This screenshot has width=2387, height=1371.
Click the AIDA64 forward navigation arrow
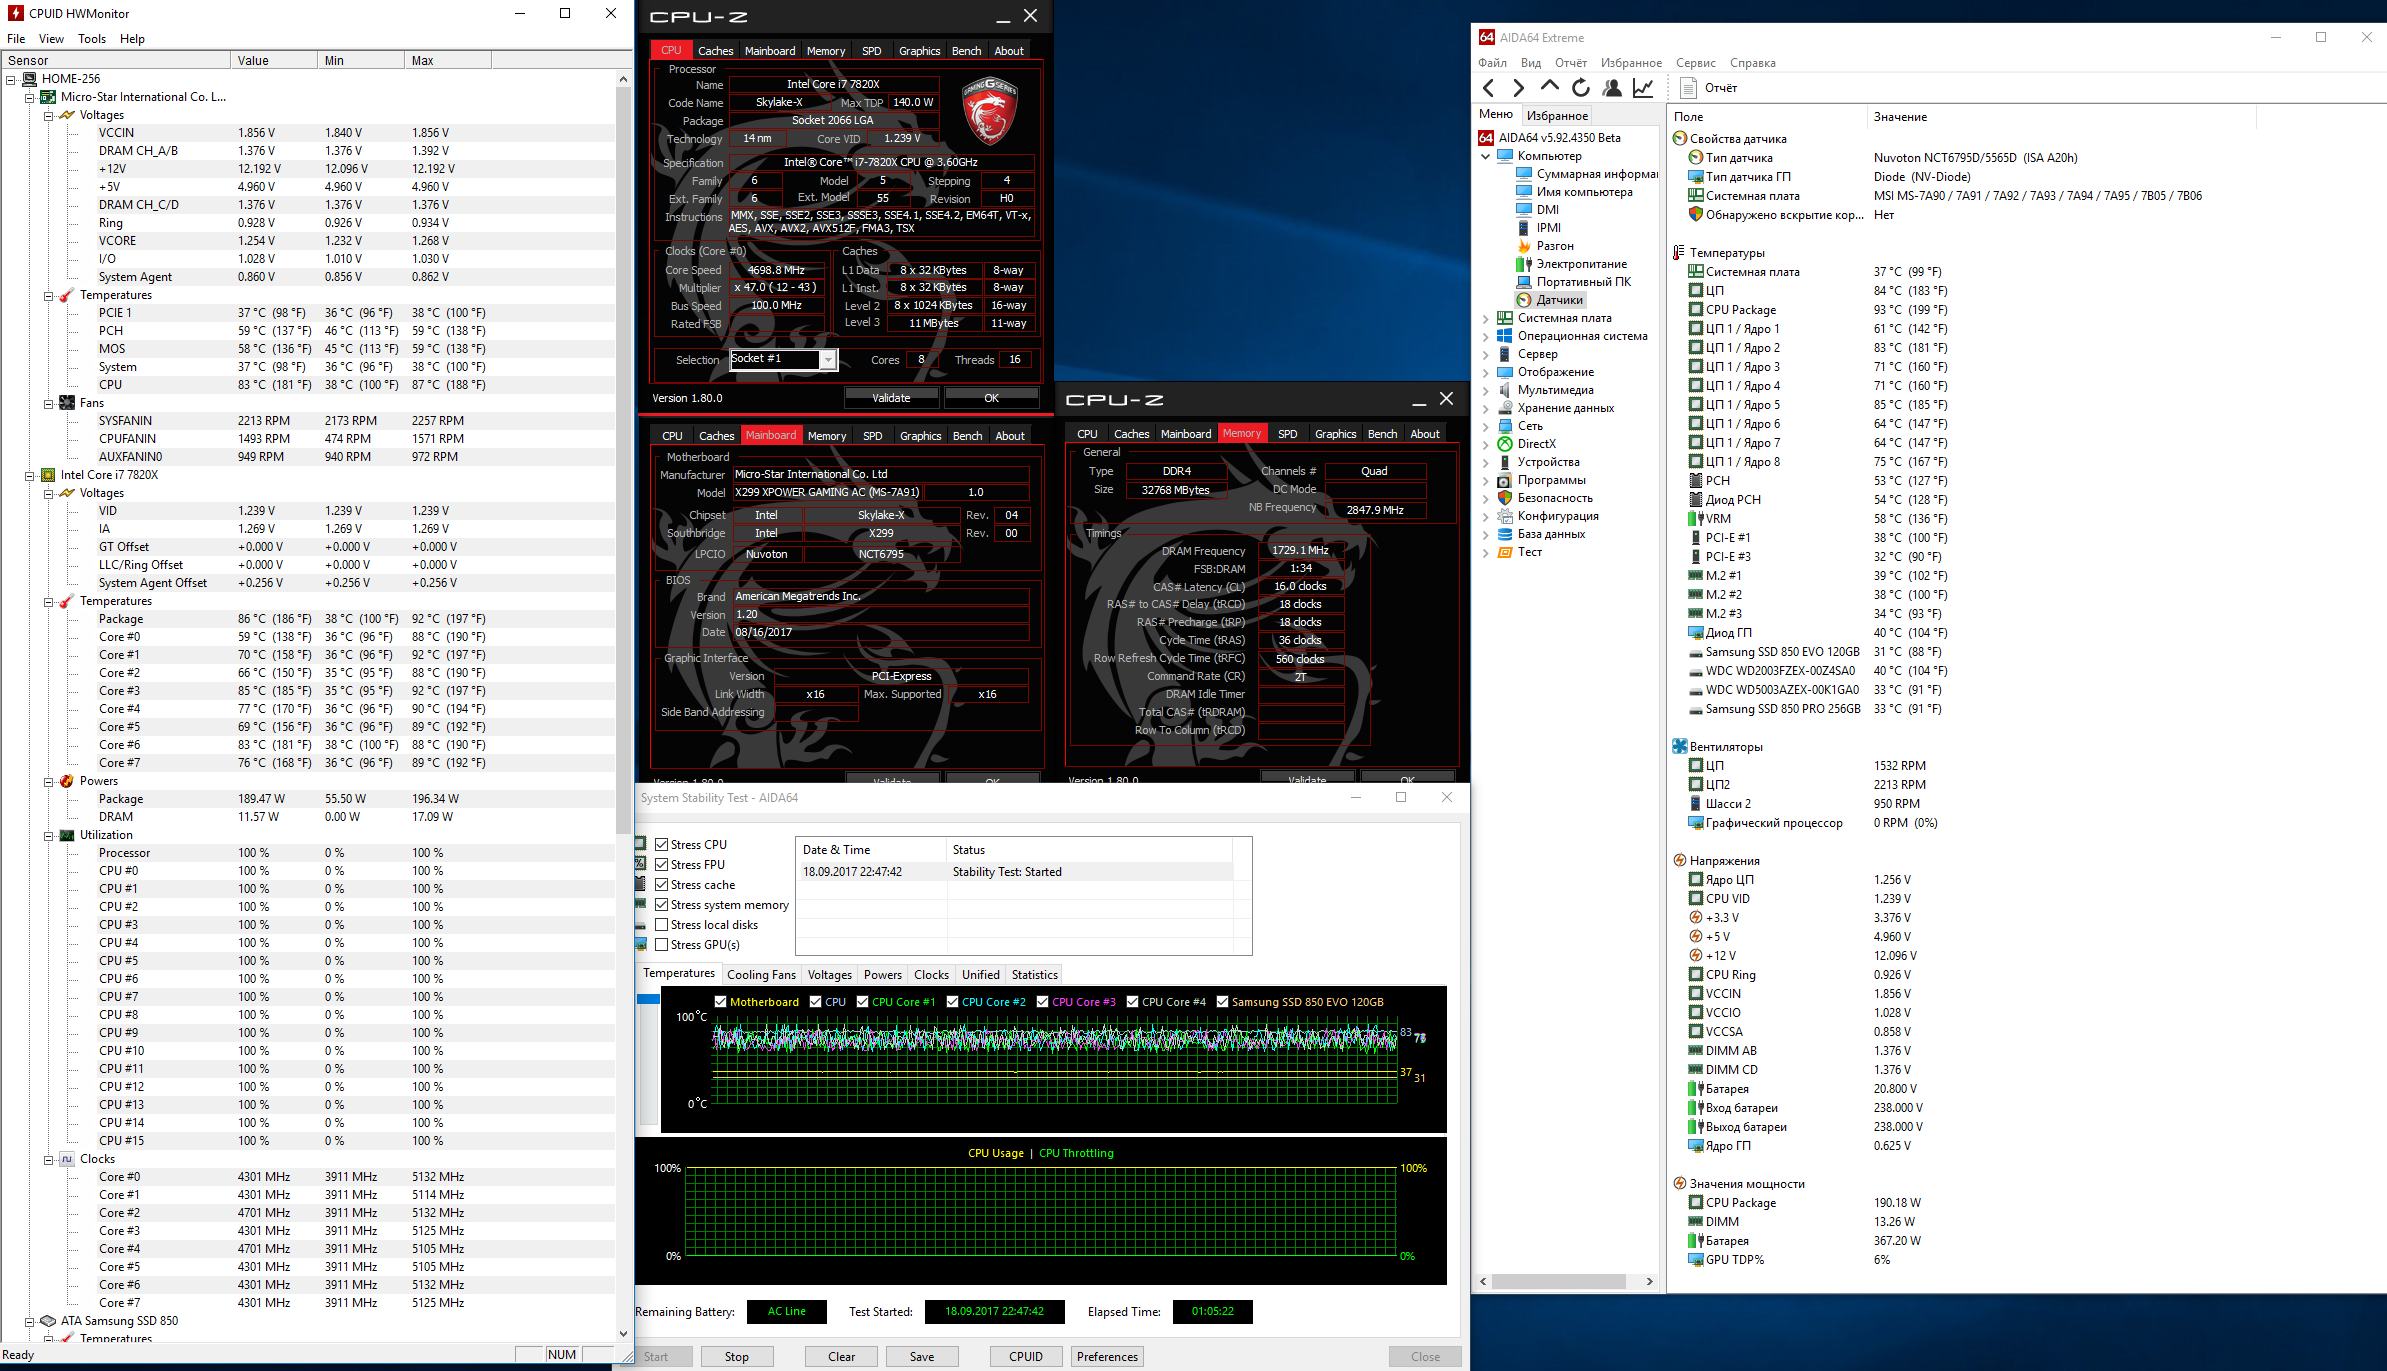(1518, 88)
